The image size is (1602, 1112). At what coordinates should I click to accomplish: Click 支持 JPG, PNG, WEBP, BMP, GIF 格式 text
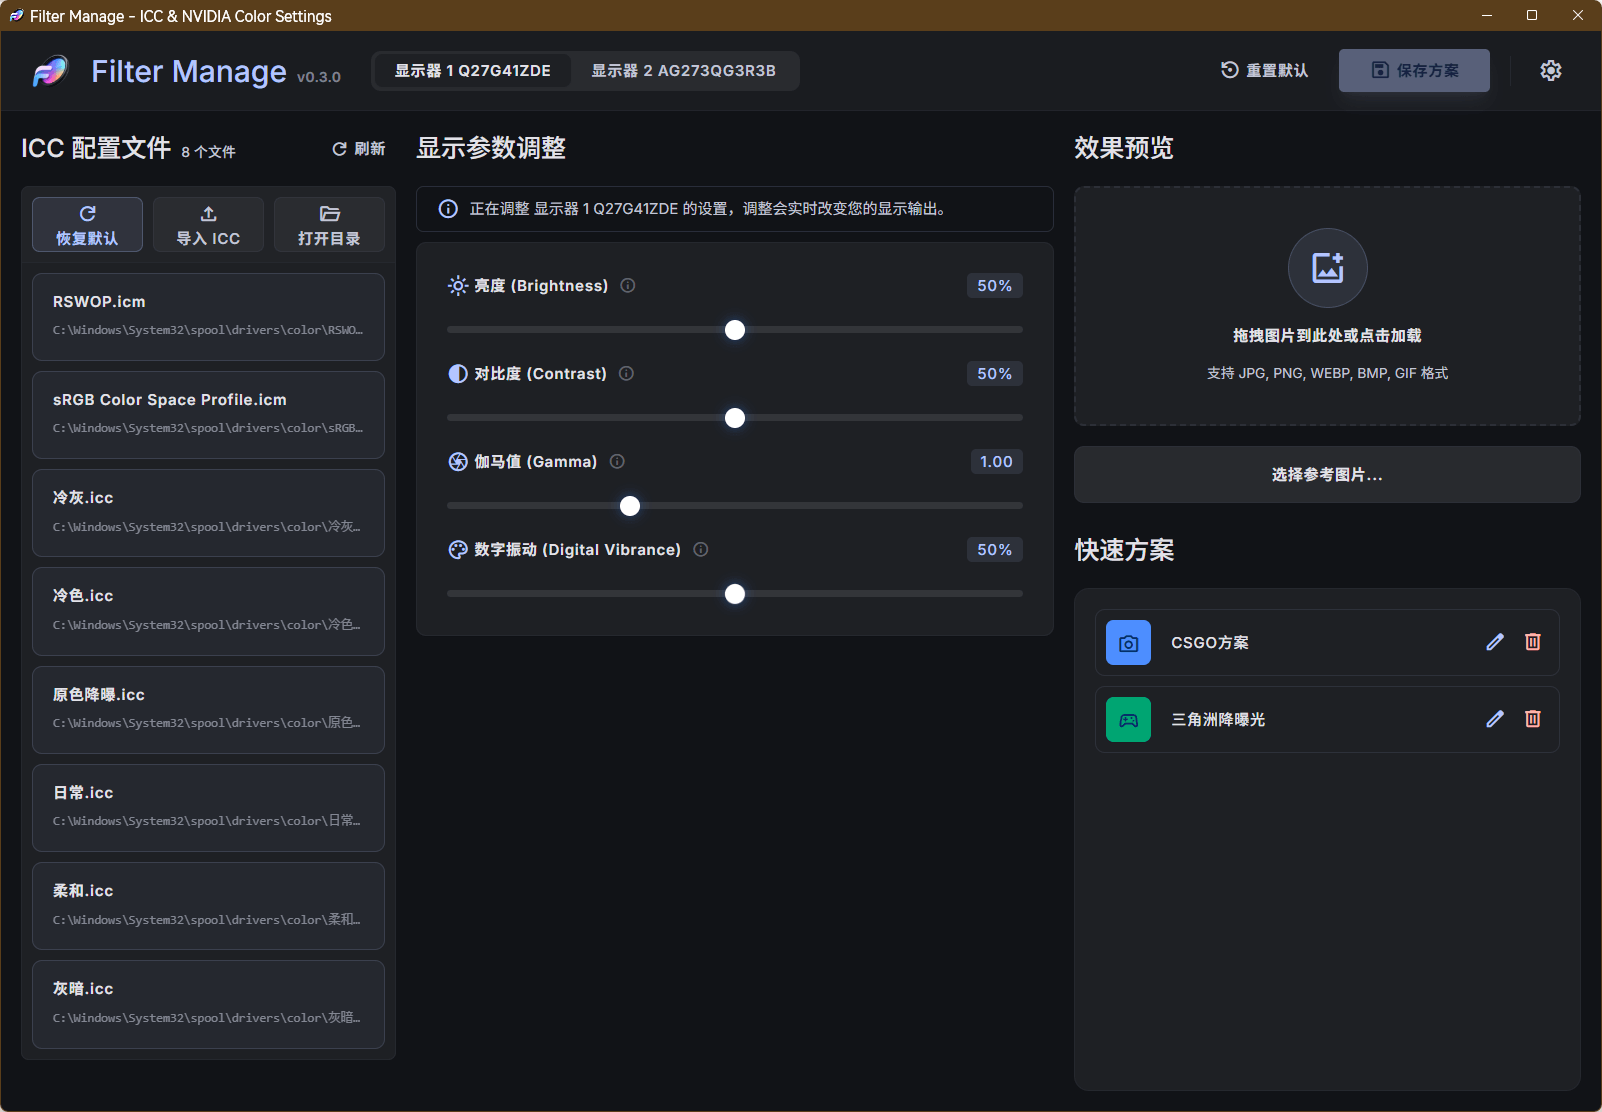(x=1327, y=373)
